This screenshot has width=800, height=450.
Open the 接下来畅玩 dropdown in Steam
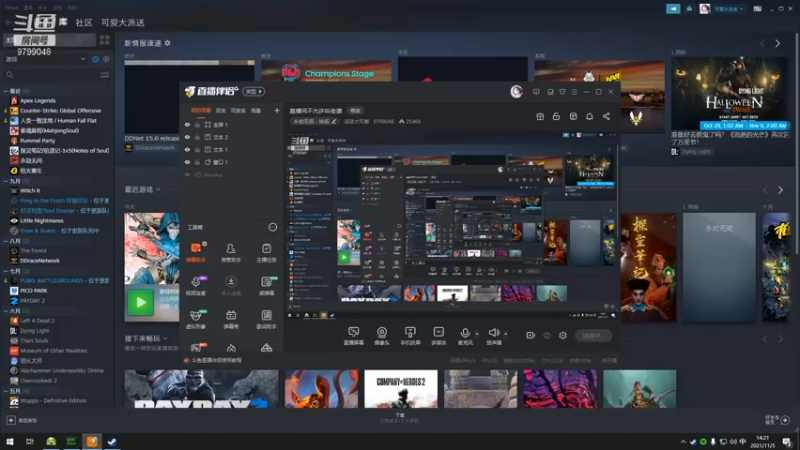point(146,338)
